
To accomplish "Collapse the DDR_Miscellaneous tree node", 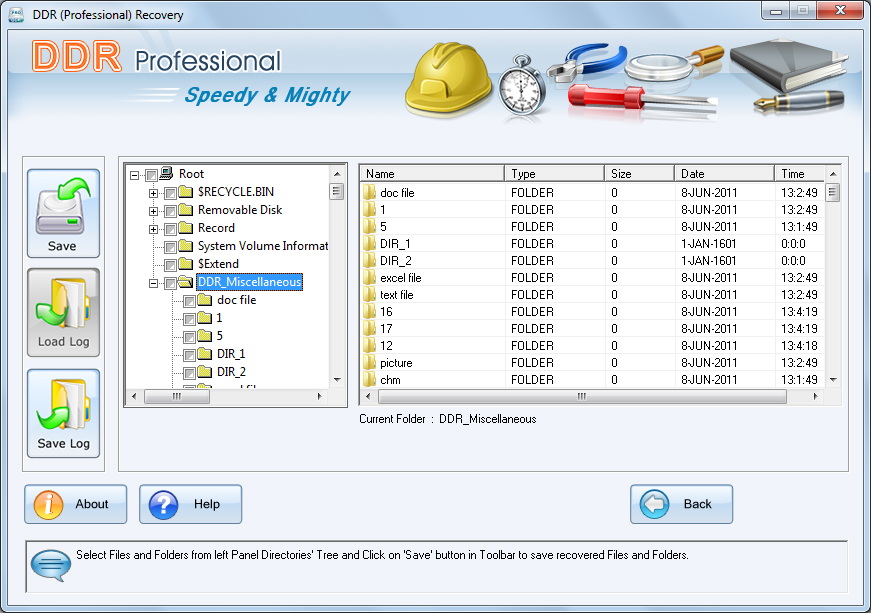I will [x=154, y=283].
